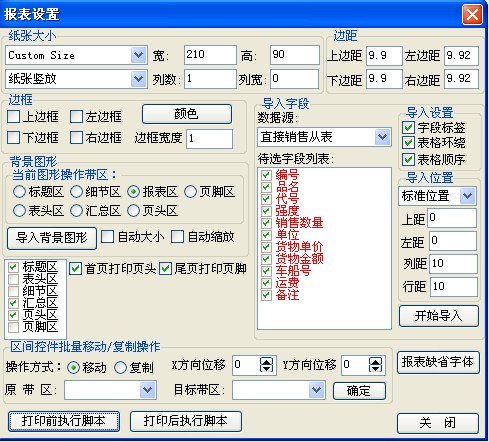Expand the 纸张竖放 orientation dropdown
Screen dimensions: 489x442
pos(138,79)
